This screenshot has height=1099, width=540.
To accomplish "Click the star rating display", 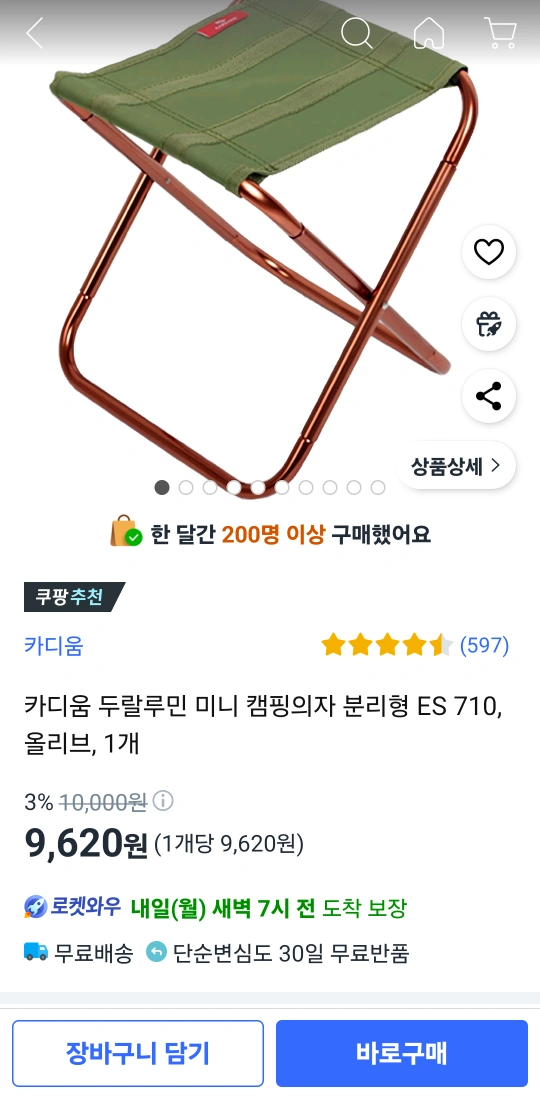I will click(387, 645).
